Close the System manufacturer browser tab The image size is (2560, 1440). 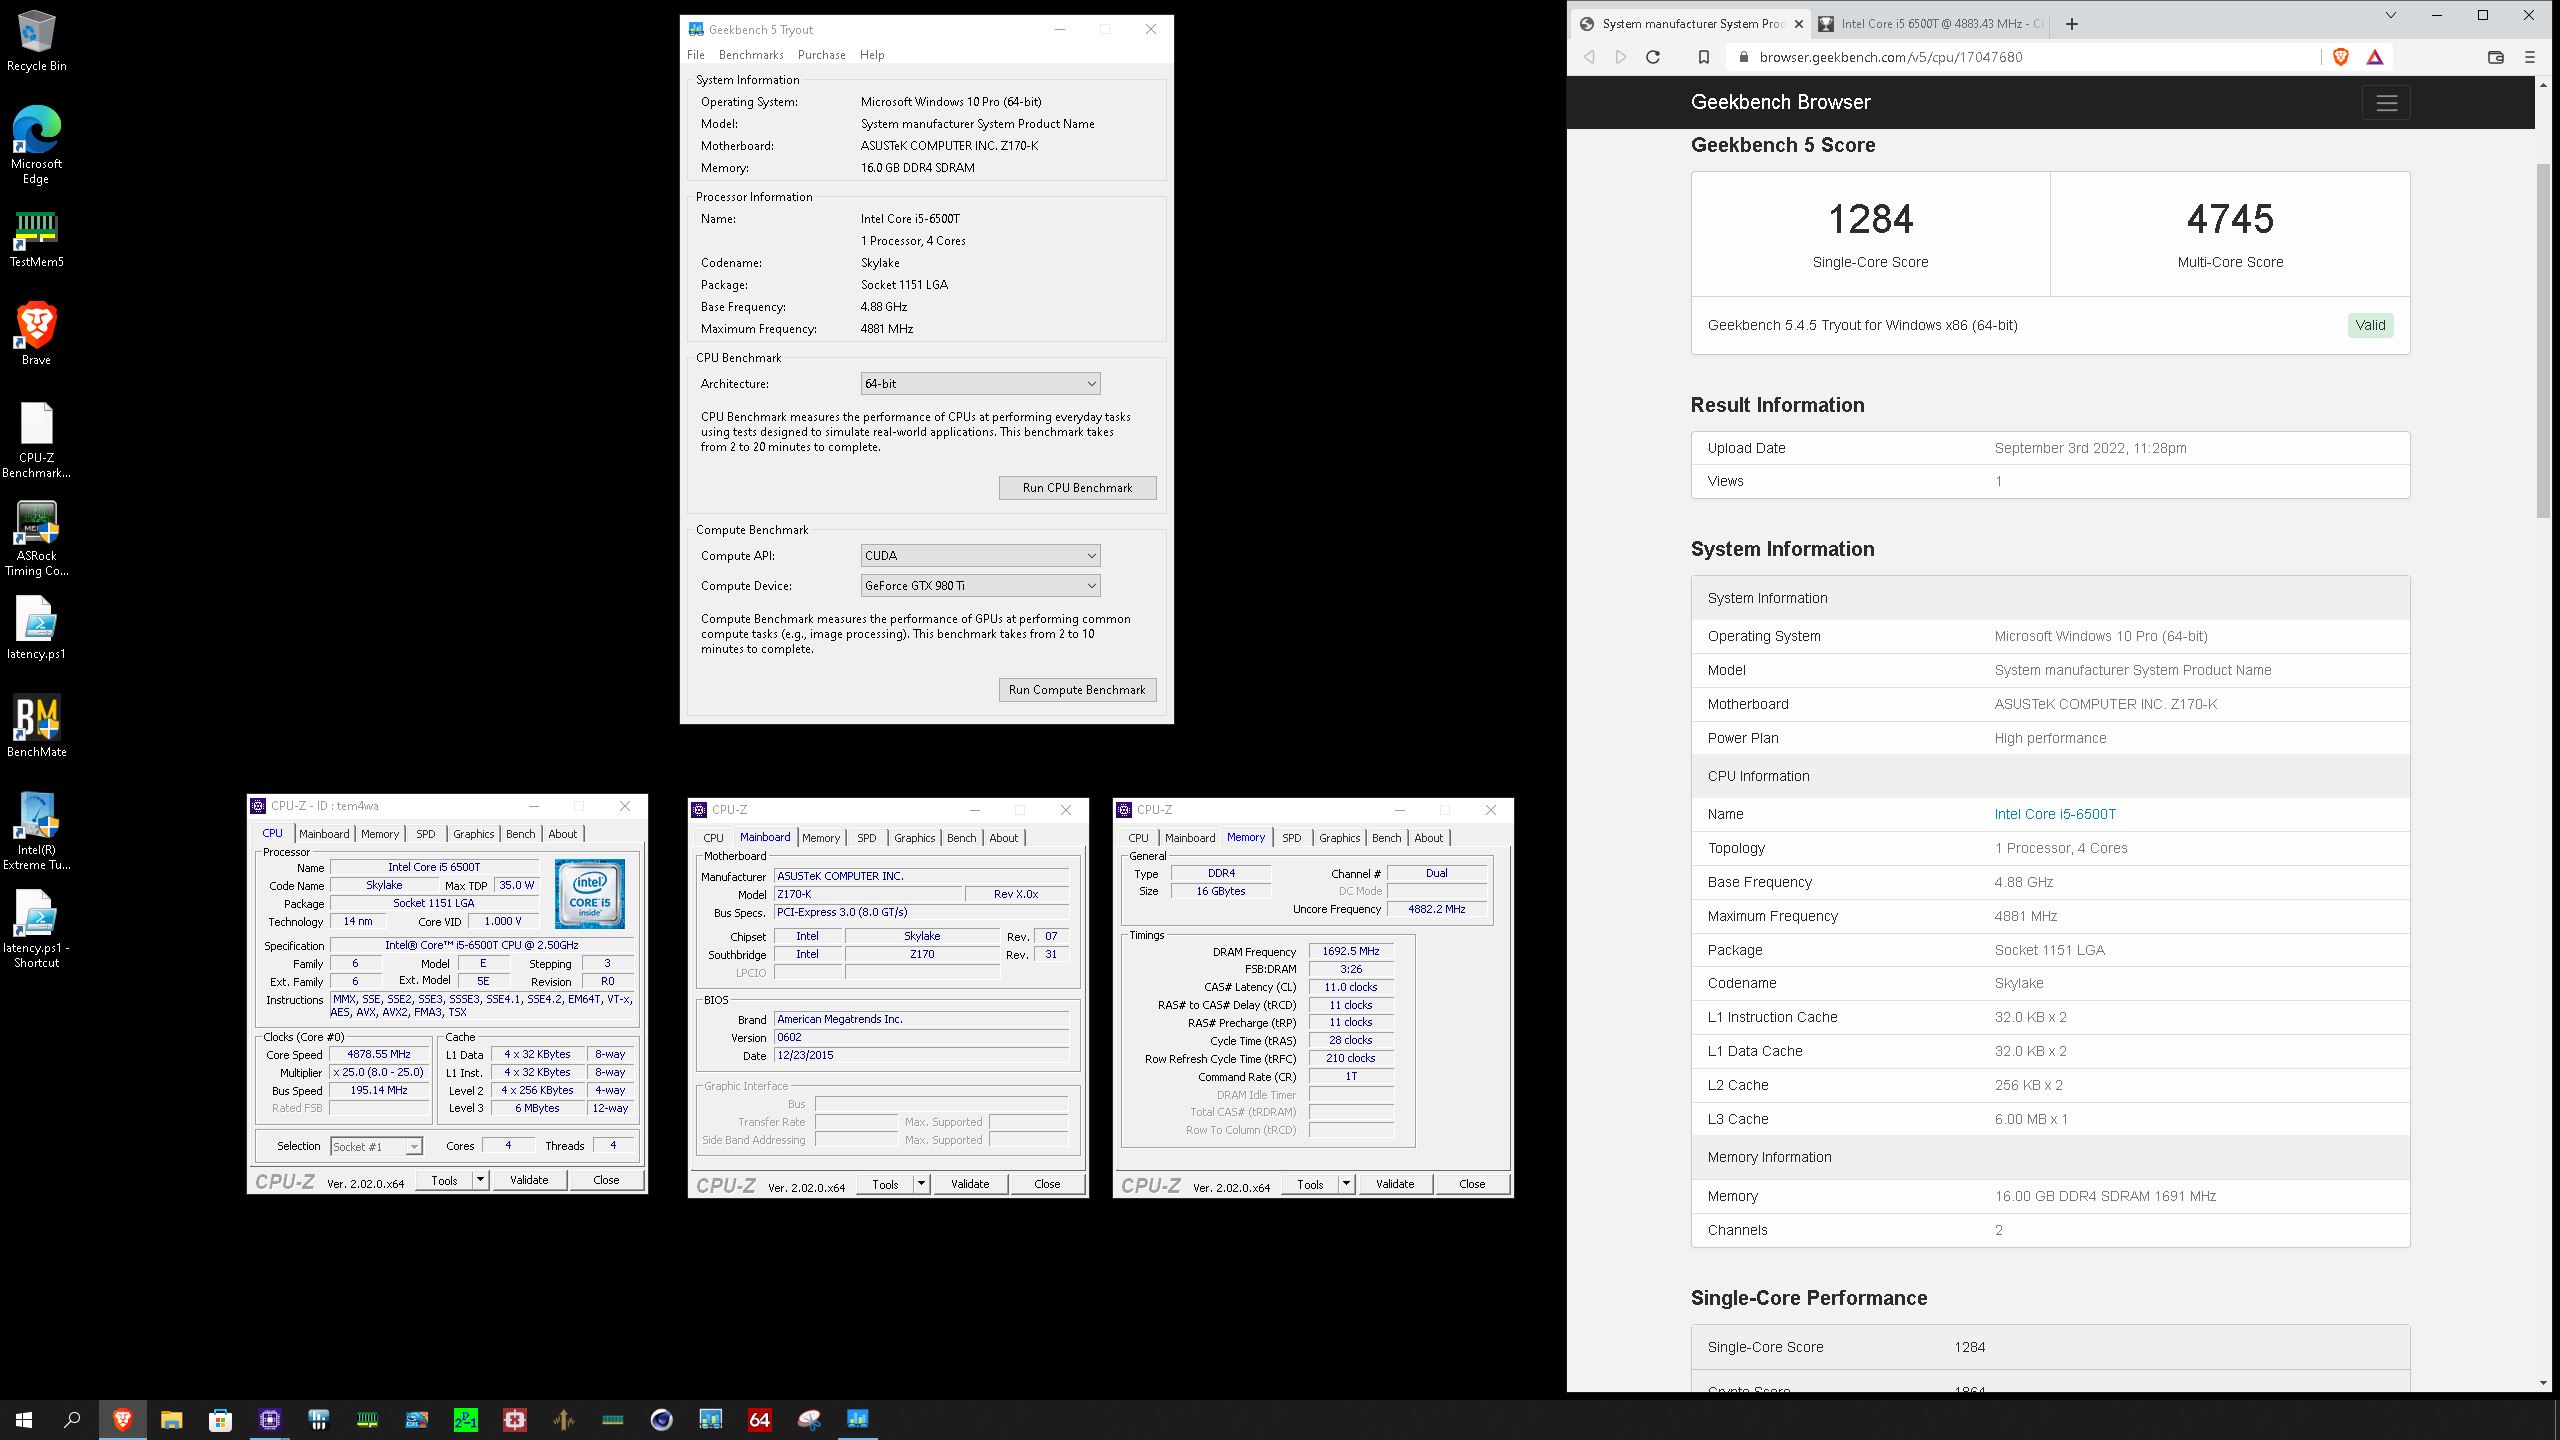(x=1798, y=24)
